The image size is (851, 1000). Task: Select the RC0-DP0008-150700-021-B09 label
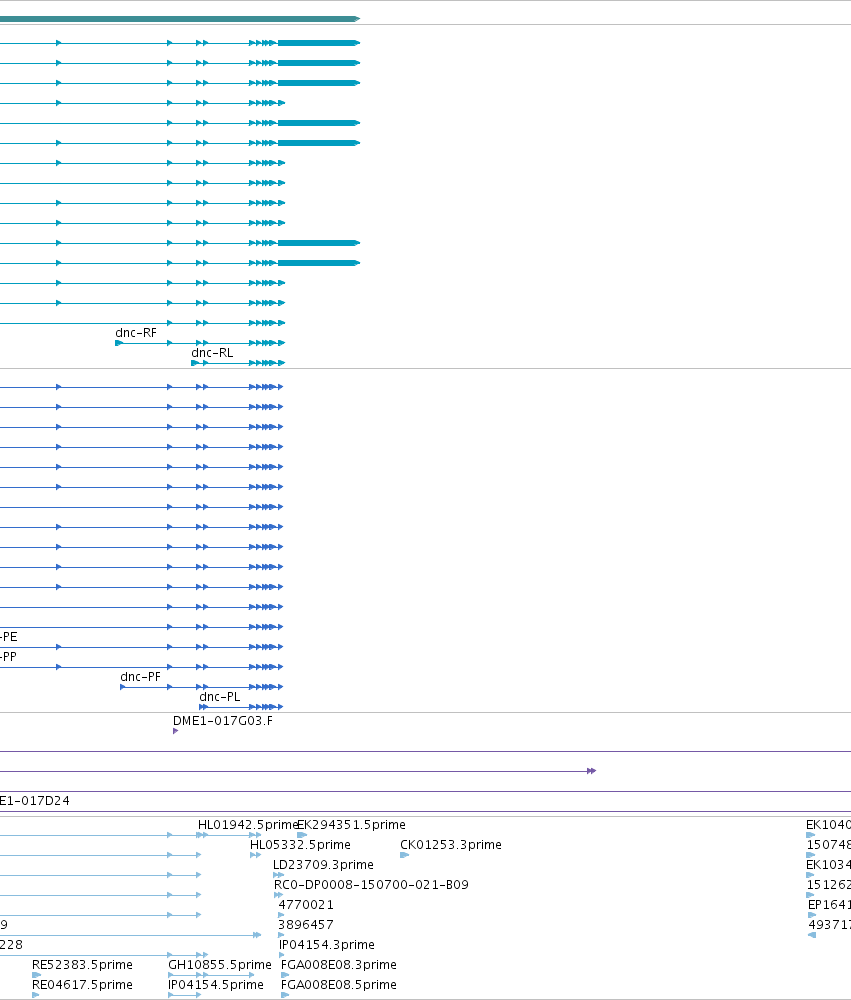pos(371,885)
